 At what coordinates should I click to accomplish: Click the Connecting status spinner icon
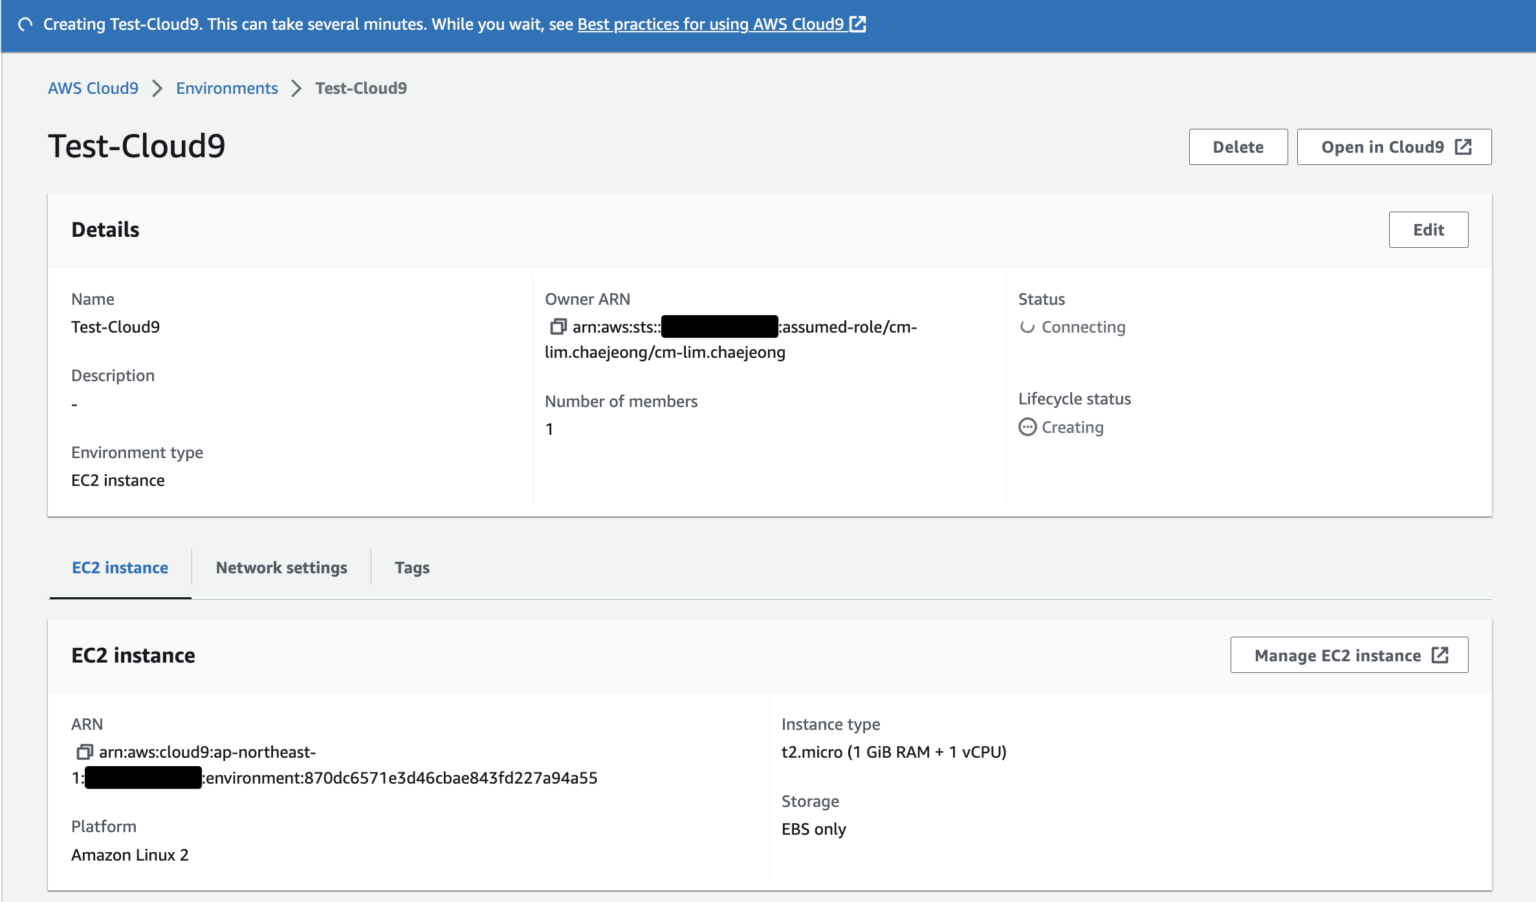tap(1027, 327)
